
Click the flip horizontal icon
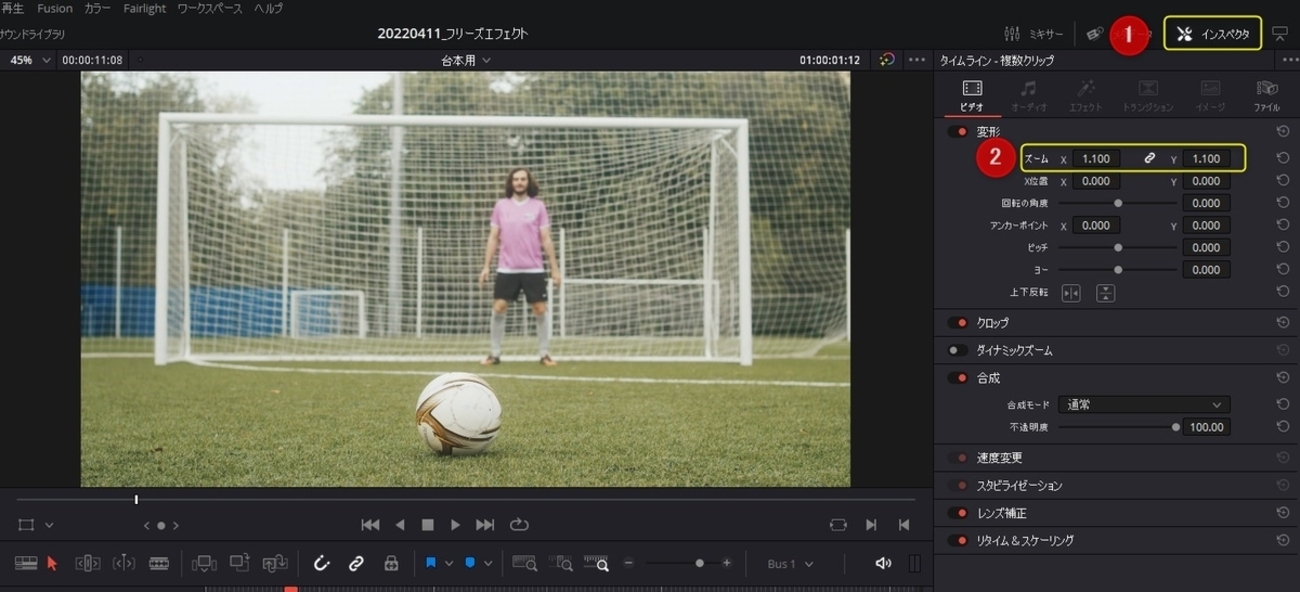1071,293
